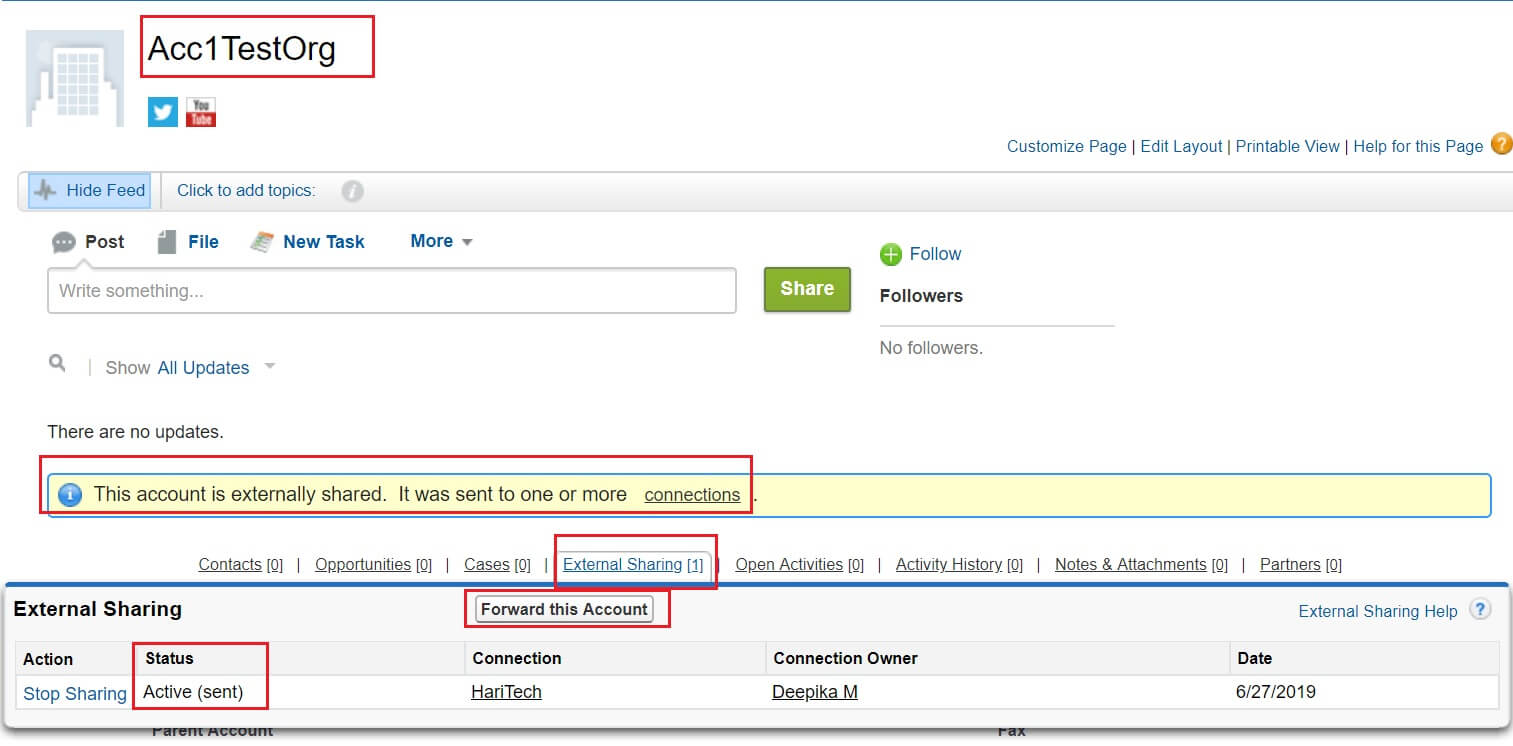The width and height of the screenshot is (1513, 746).
Task: Open the Contacts tab
Action: pyautogui.click(x=229, y=564)
